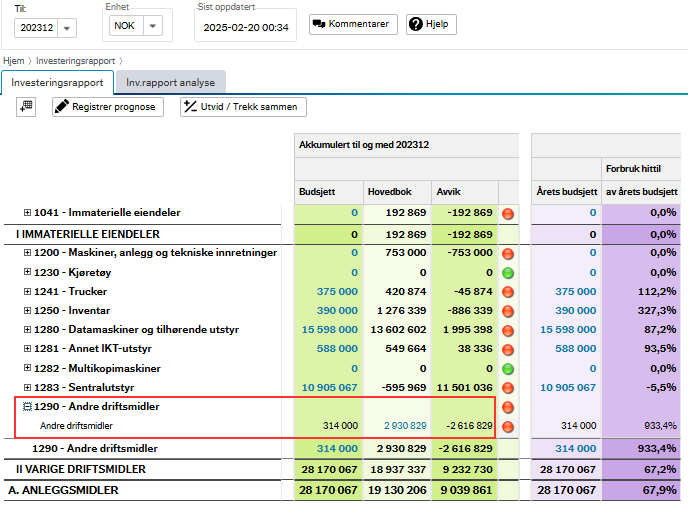This screenshot has height=508, width=688.
Task: Expand 1281 - Annet IKT-utstyr row
Action: (27, 349)
